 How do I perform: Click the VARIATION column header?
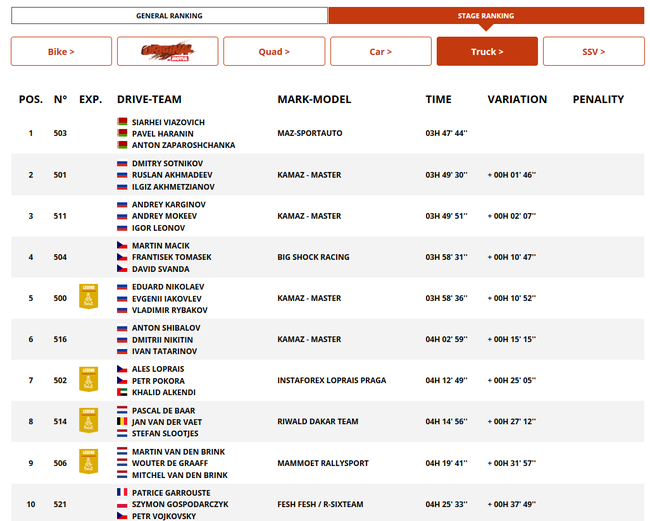pos(517,99)
